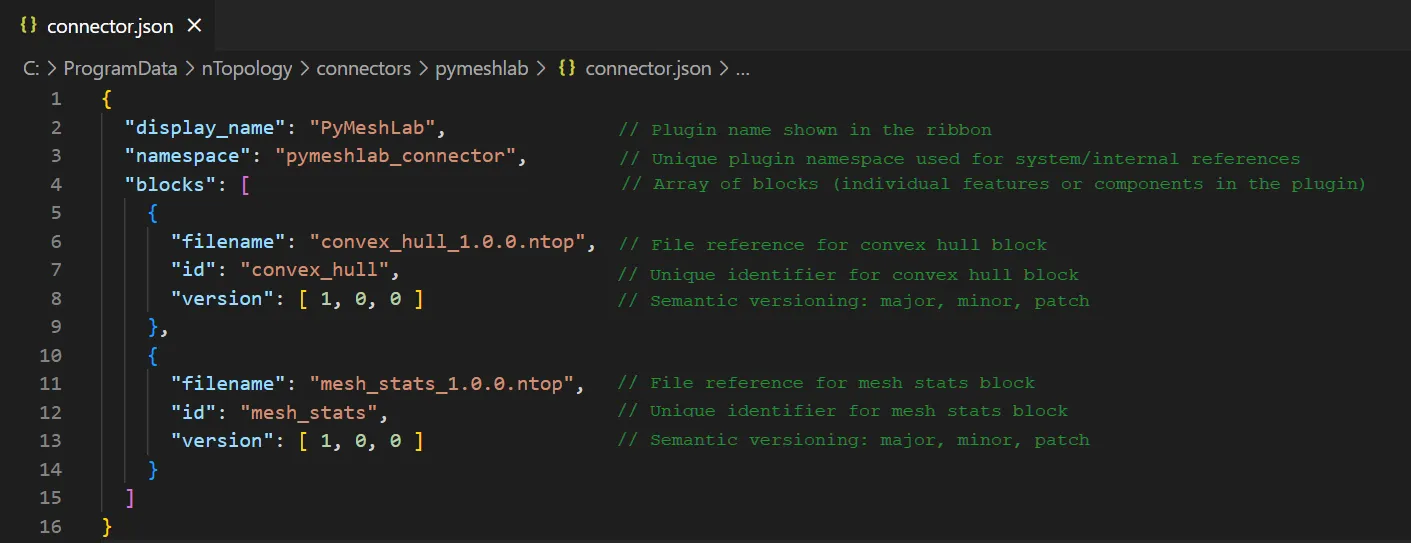Click comment "Unique identifier for convex hull block"
Viewport: 1411px width, 543px height.
coord(849,275)
